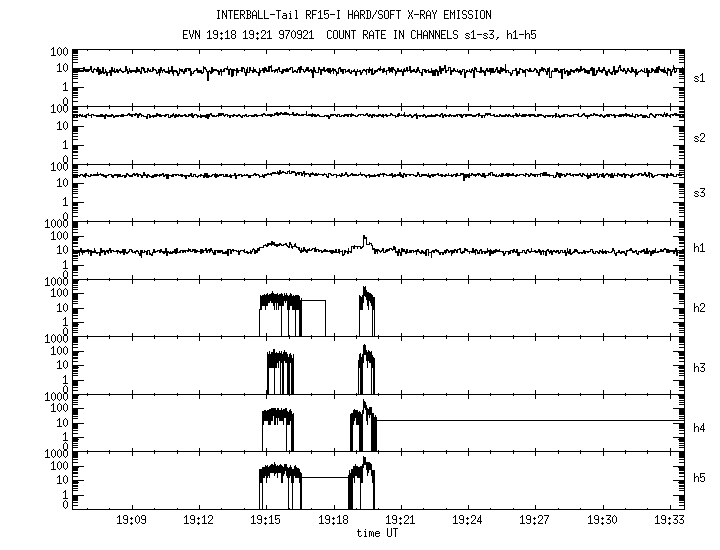The width and height of the screenshot is (720, 550).
Task: Select the 19:12 time tick label
Action: (x=198, y=521)
